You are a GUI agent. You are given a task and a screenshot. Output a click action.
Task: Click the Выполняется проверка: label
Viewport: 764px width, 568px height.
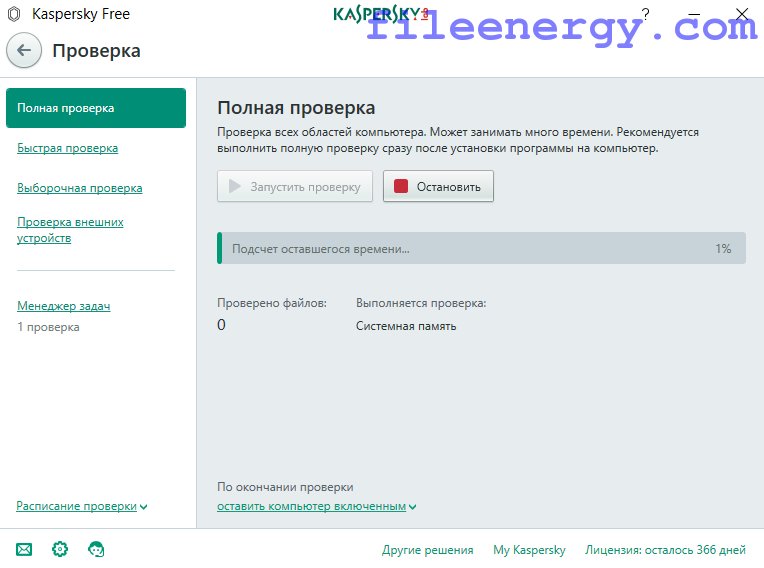(x=421, y=303)
